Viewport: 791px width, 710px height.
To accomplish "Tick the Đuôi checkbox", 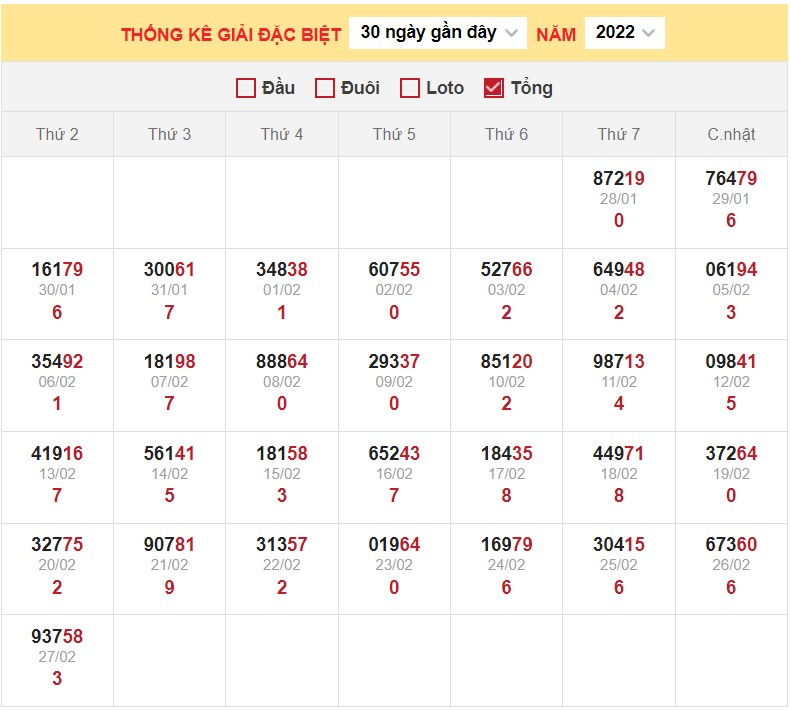I will (325, 88).
